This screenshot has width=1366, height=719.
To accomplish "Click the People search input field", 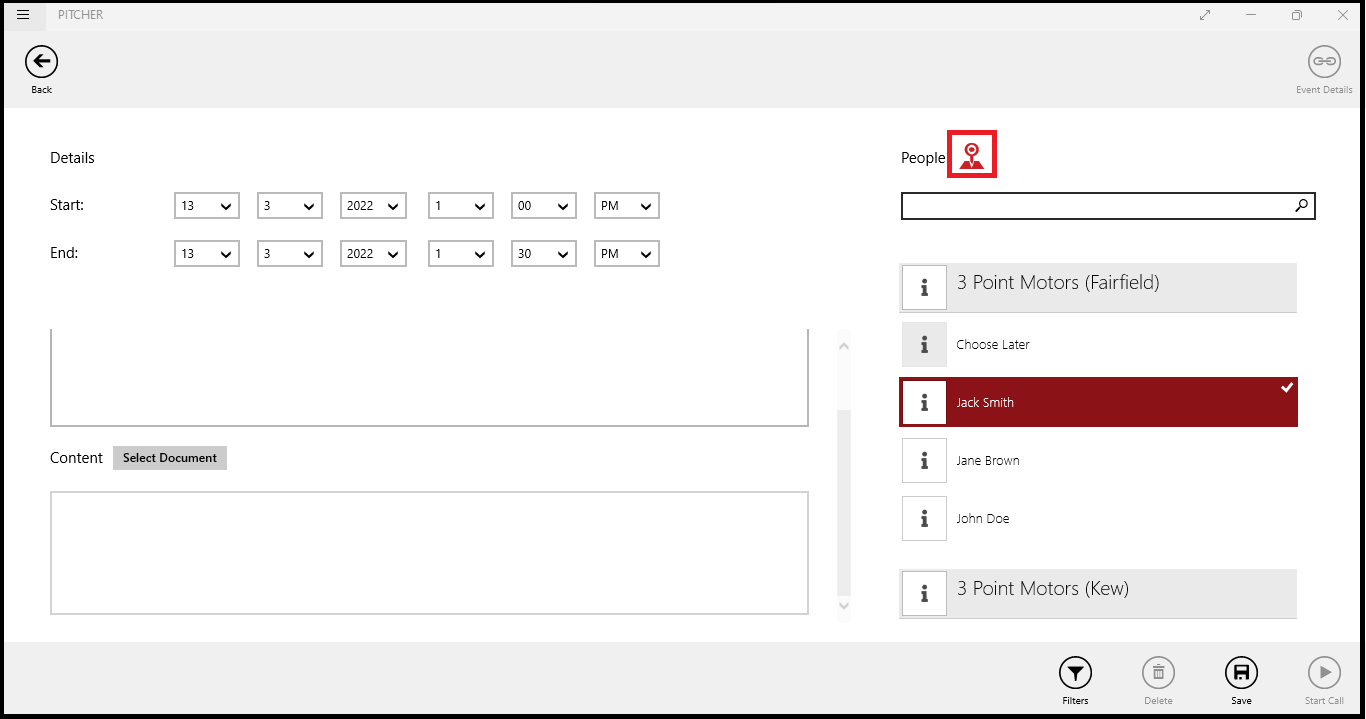I will (x=1095, y=206).
